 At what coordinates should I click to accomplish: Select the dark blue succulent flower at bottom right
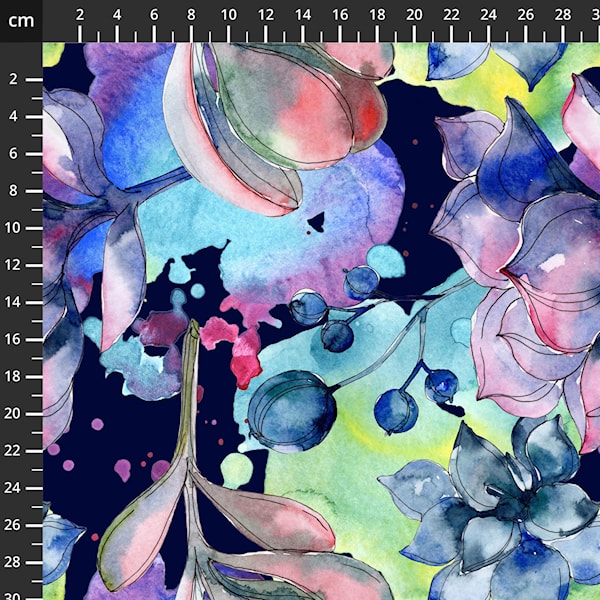point(500,510)
